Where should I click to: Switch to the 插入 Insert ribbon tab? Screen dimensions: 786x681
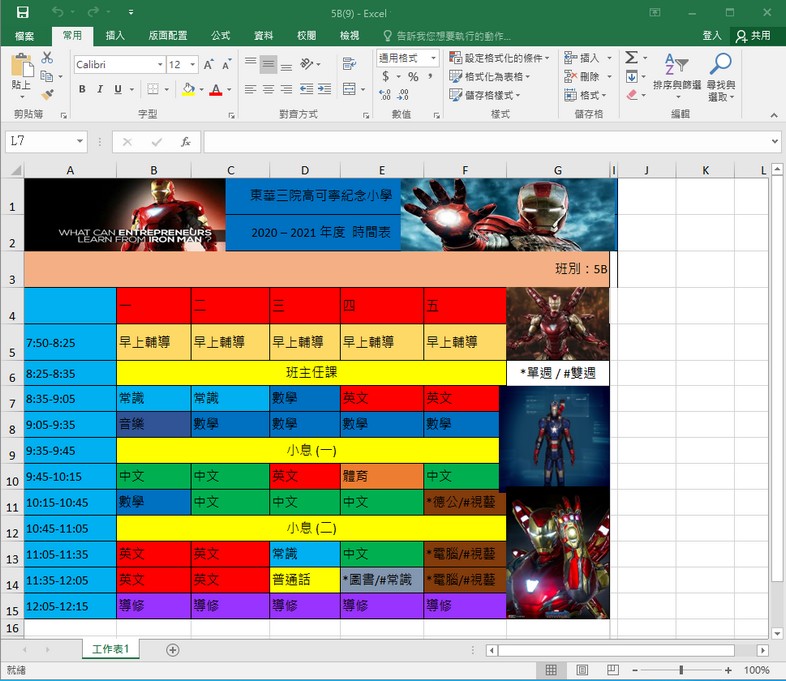click(x=115, y=36)
